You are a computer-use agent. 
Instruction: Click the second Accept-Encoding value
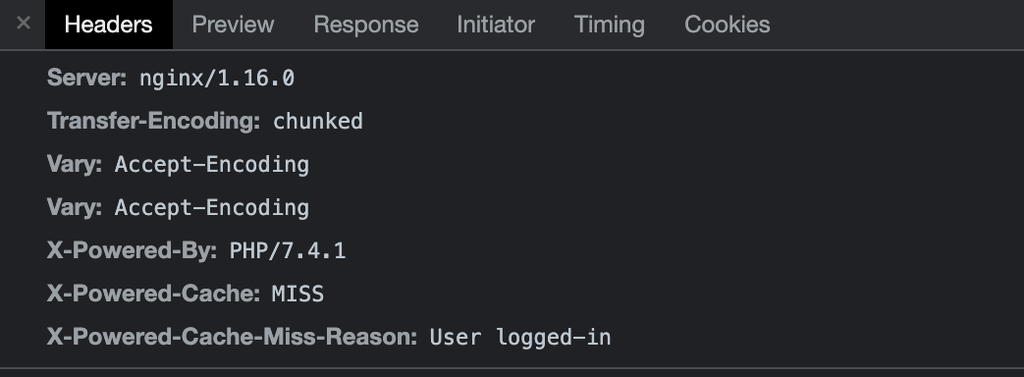pyautogui.click(x=212, y=208)
